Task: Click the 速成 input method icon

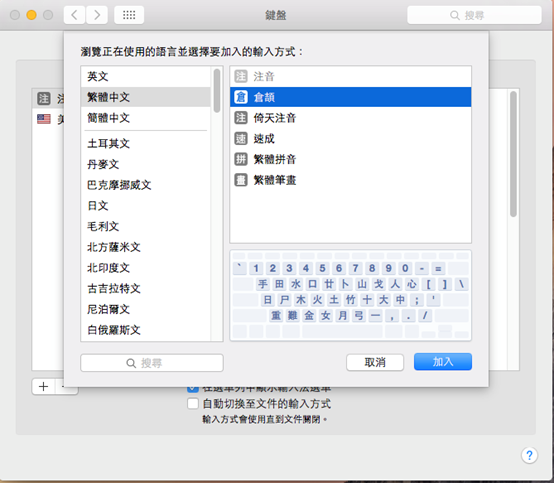Action: pyautogui.click(x=241, y=139)
